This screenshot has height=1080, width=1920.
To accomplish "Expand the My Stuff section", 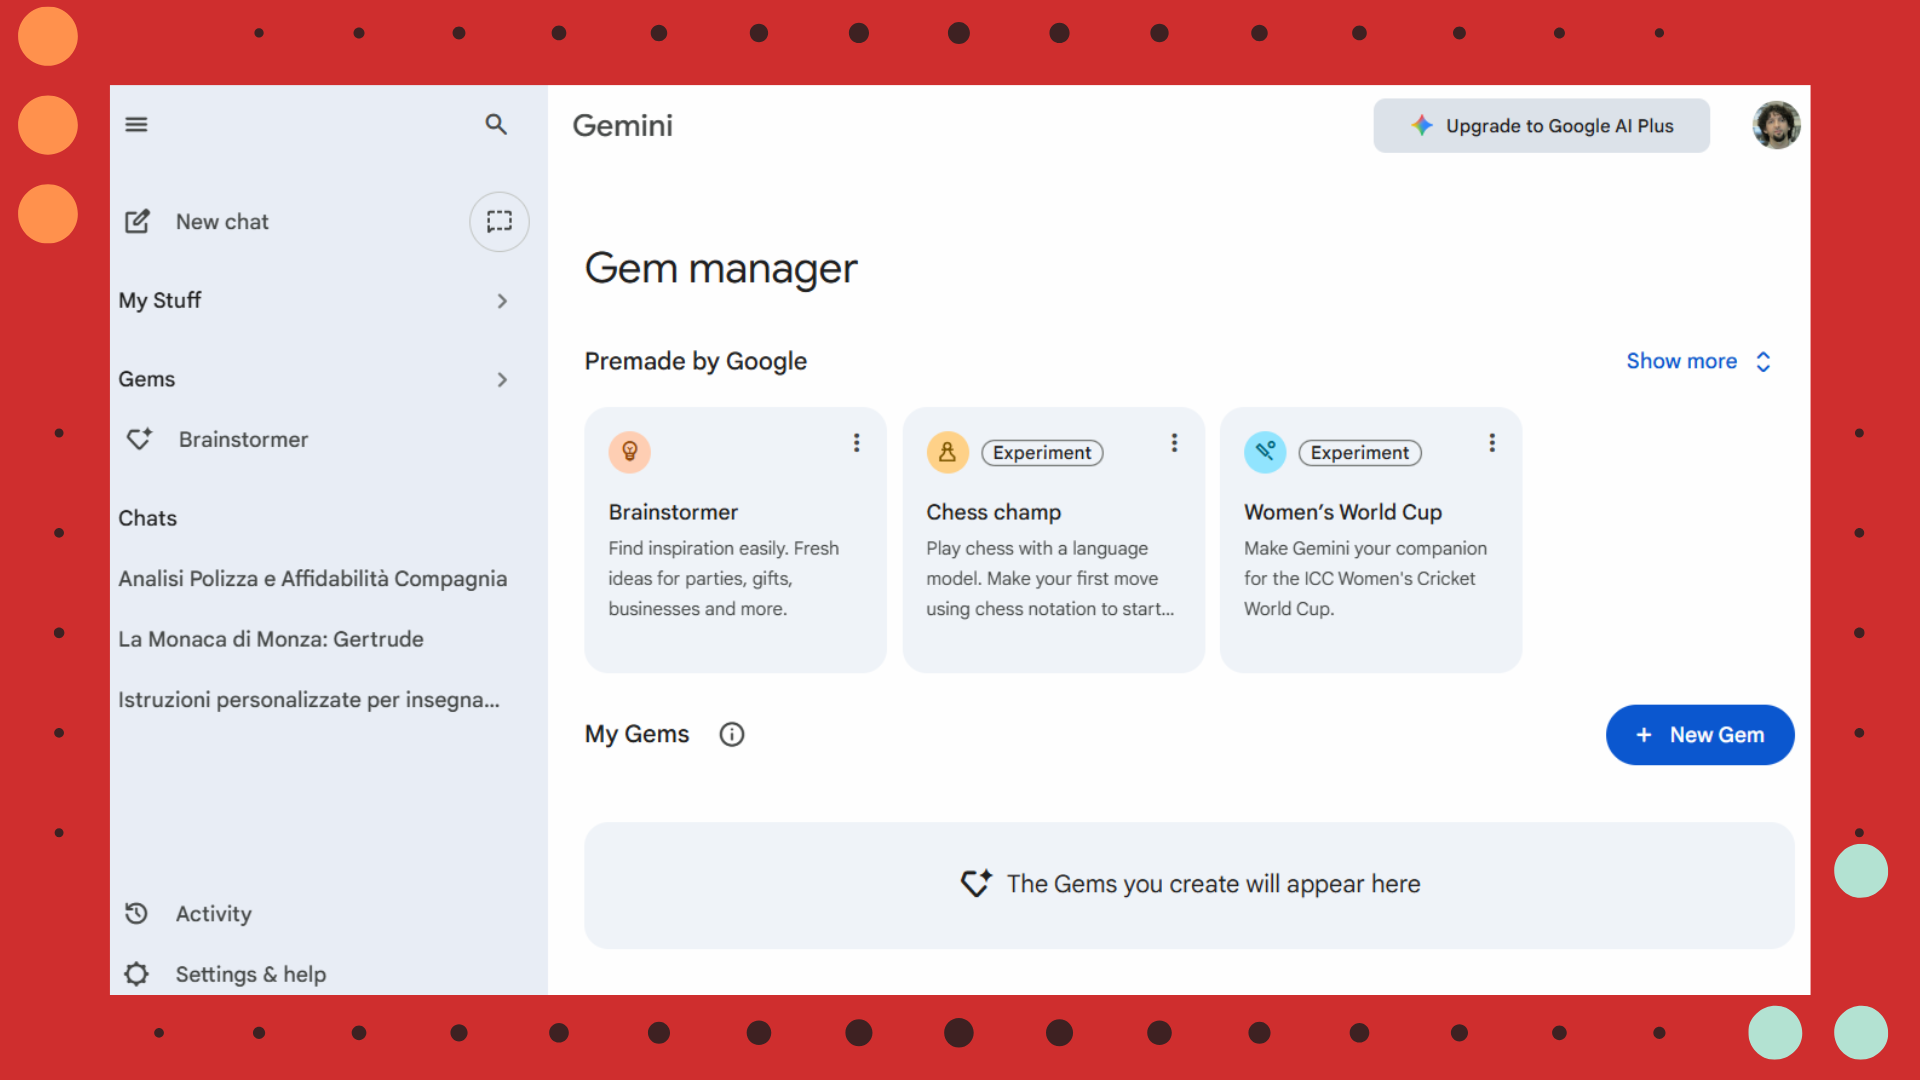I will click(x=502, y=301).
